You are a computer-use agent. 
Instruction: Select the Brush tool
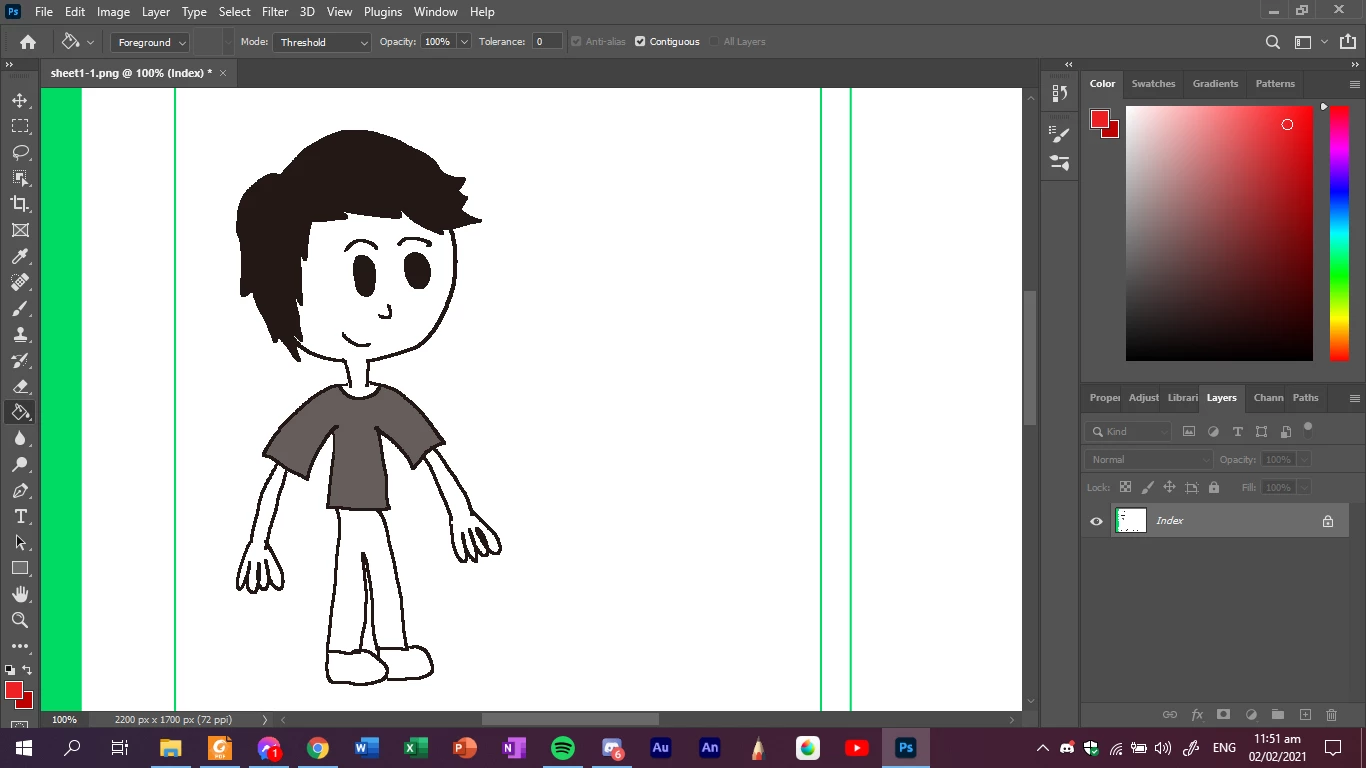[x=20, y=308]
